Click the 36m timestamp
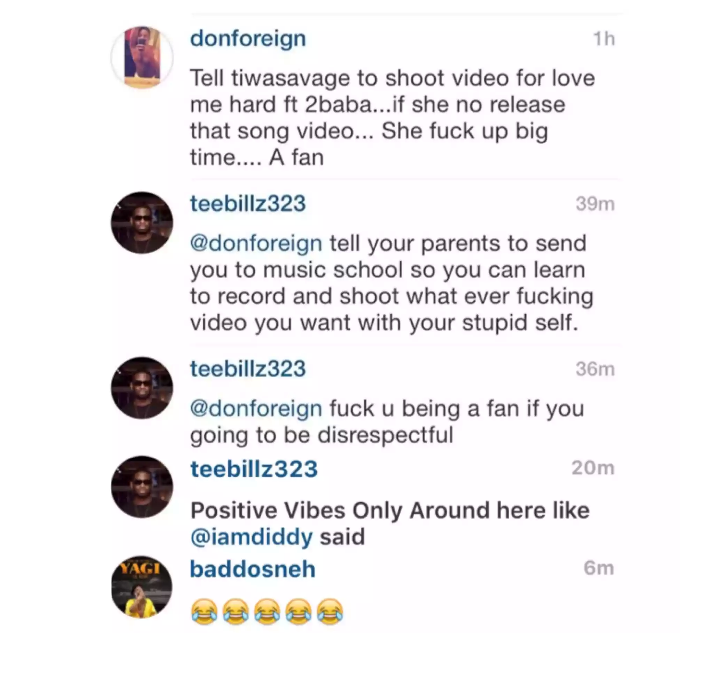This screenshot has height=682, width=720. [595, 369]
